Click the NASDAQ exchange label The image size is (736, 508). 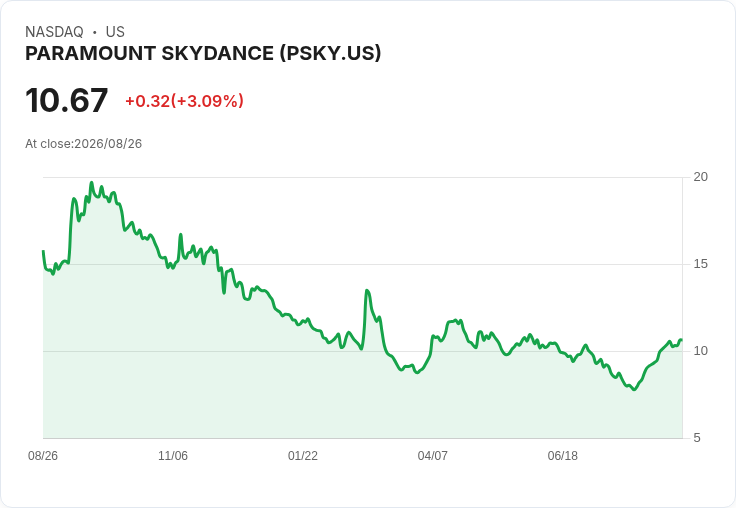click(54, 32)
